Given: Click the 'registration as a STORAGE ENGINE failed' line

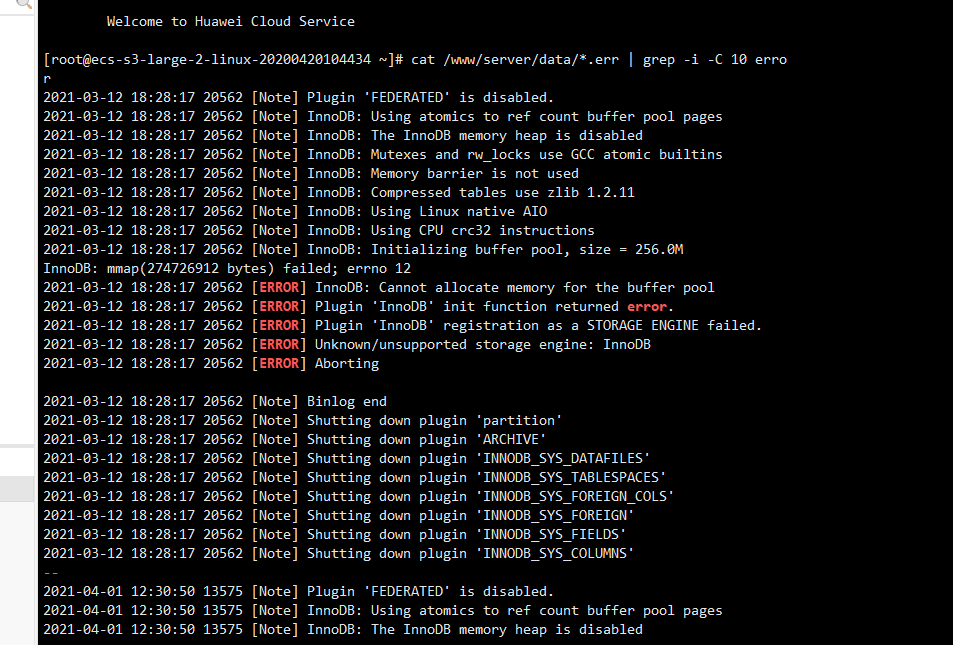Looking at the screenshot, I should pyautogui.click(x=402, y=325).
